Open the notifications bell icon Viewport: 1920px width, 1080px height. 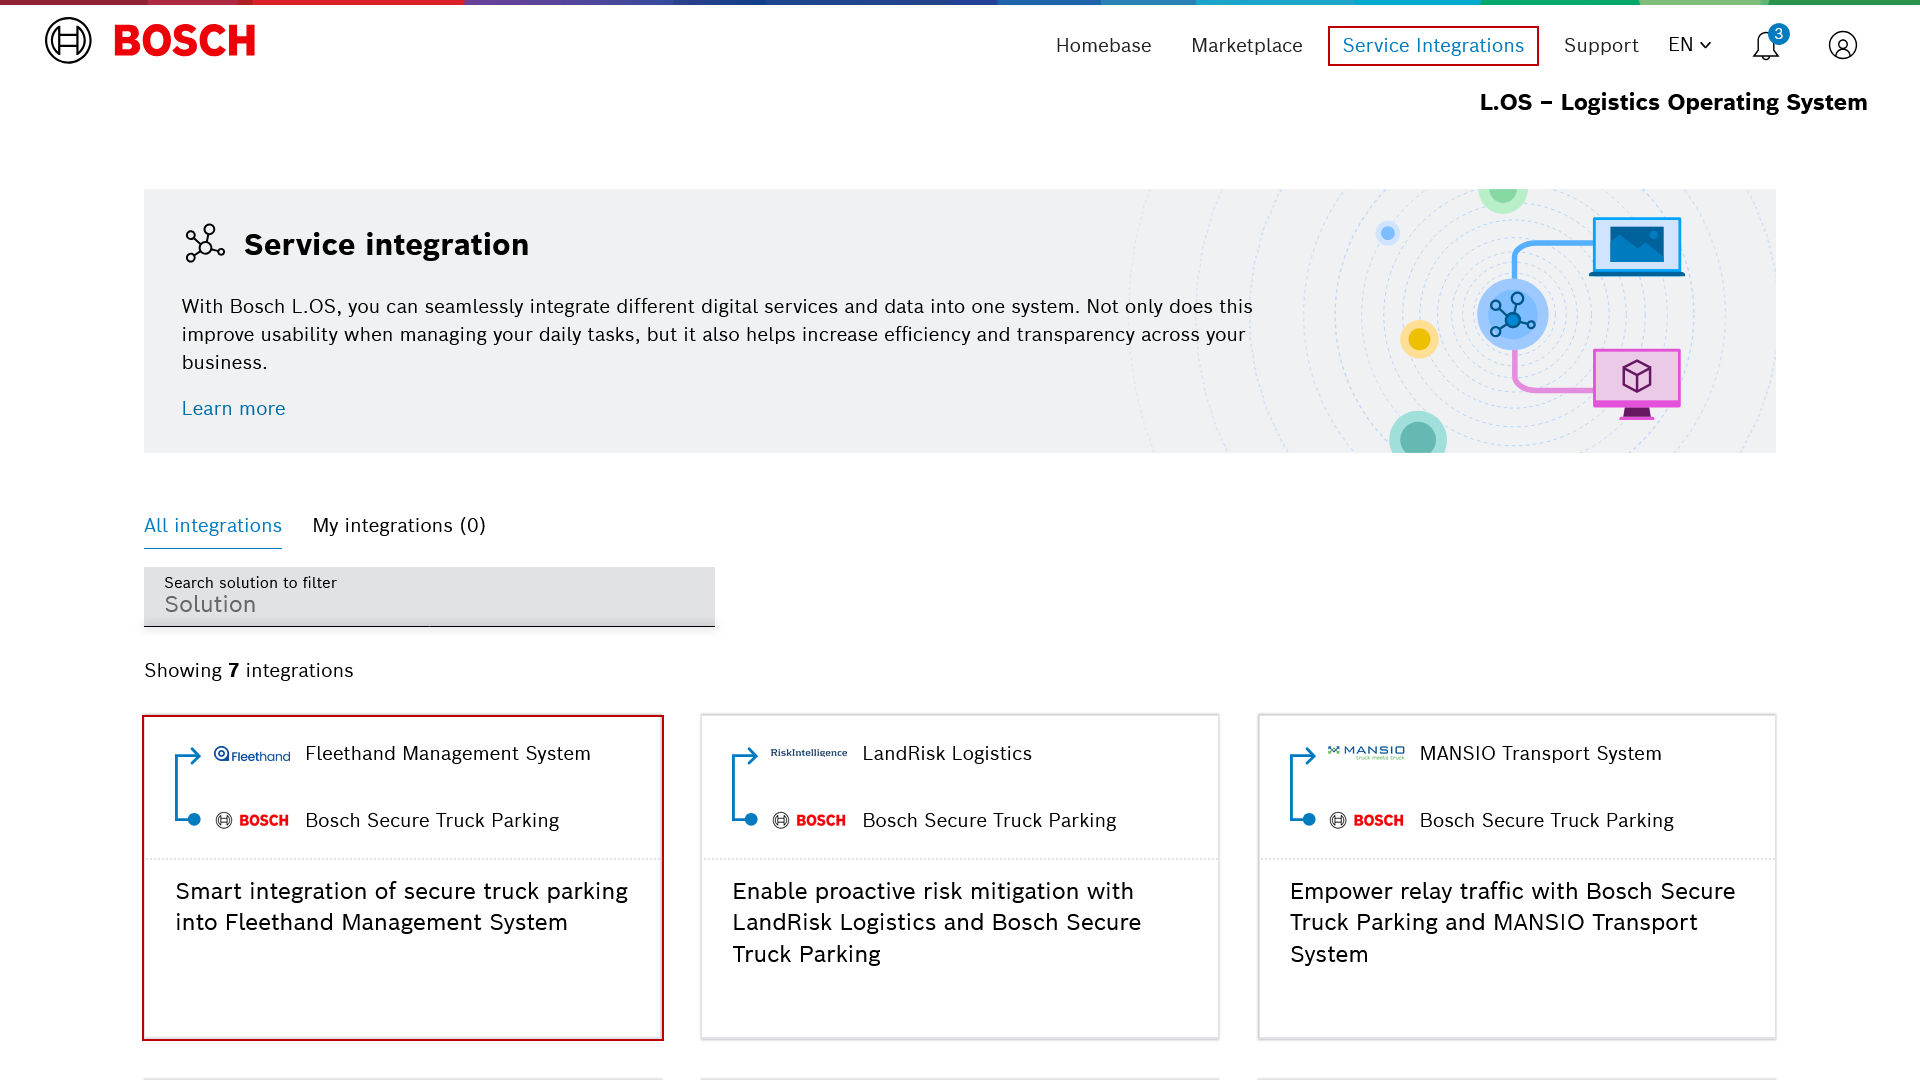tap(1765, 46)
